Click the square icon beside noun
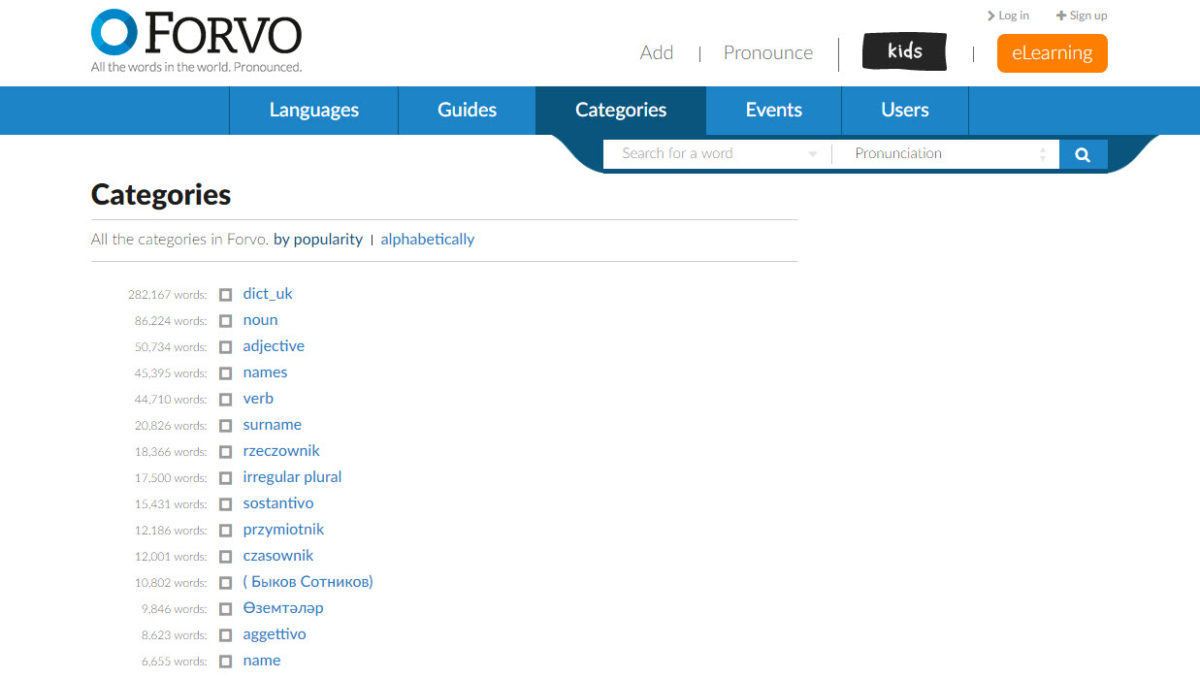This screenshot has width=1200, height=679. [225, 321]
